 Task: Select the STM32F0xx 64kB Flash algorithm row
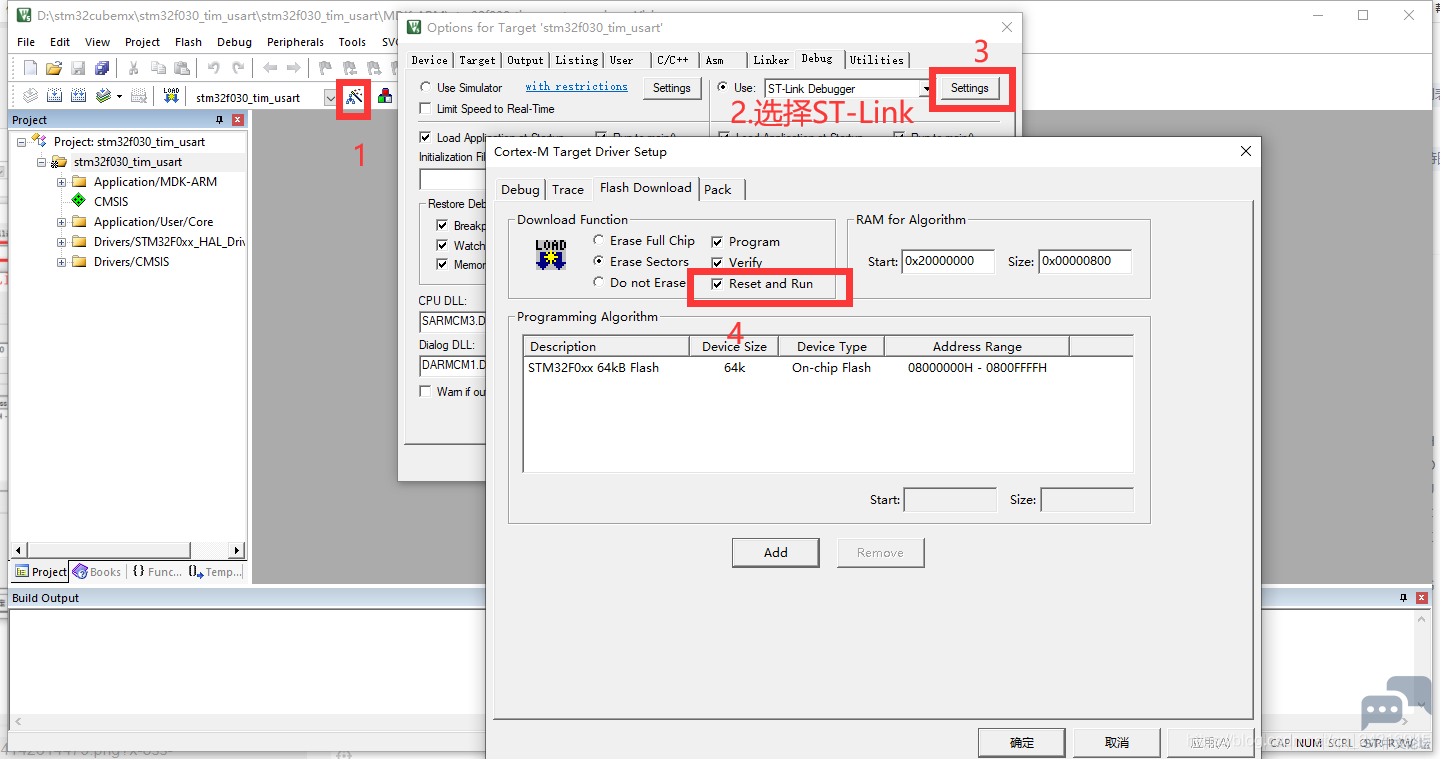click(828, 368)
